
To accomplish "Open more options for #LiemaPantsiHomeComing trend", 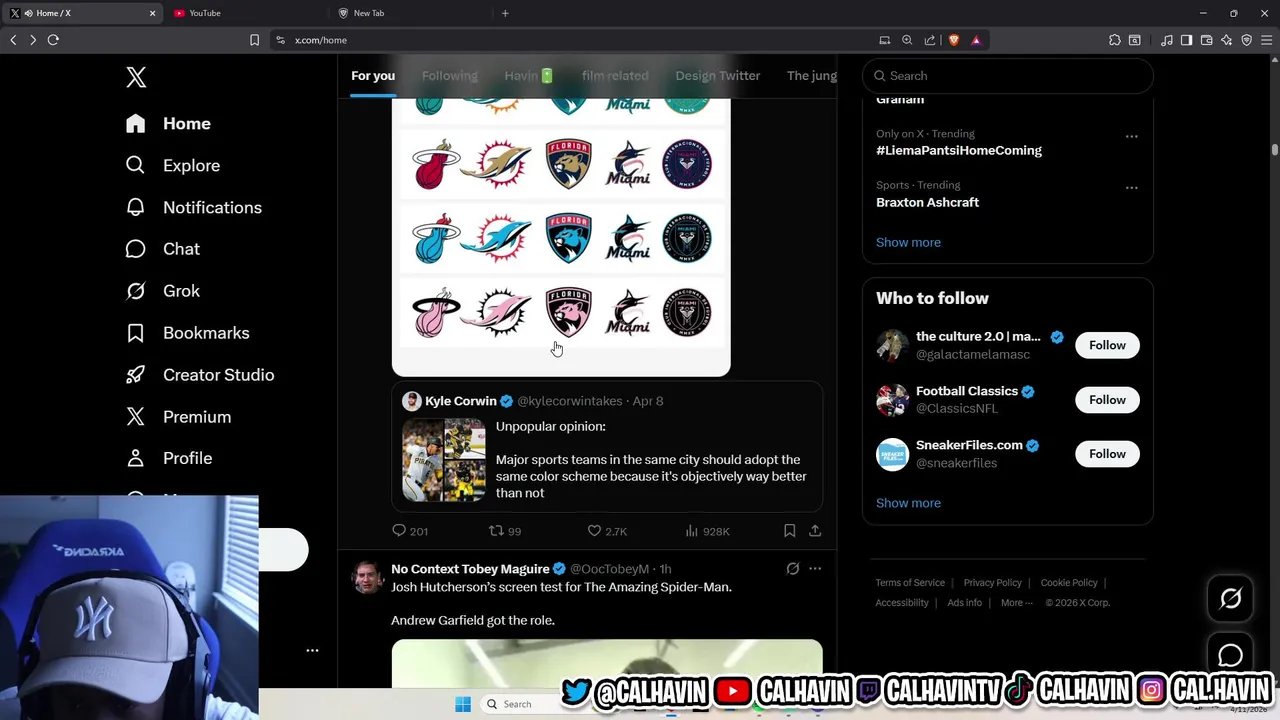I will (x=1131, y=136).
